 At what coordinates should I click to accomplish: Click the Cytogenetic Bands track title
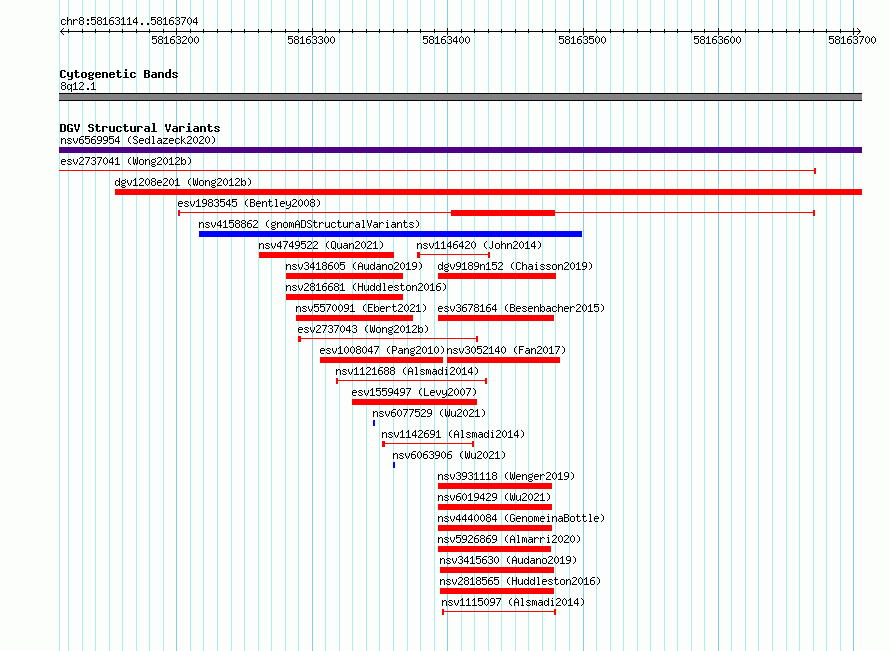coord(119,74)
